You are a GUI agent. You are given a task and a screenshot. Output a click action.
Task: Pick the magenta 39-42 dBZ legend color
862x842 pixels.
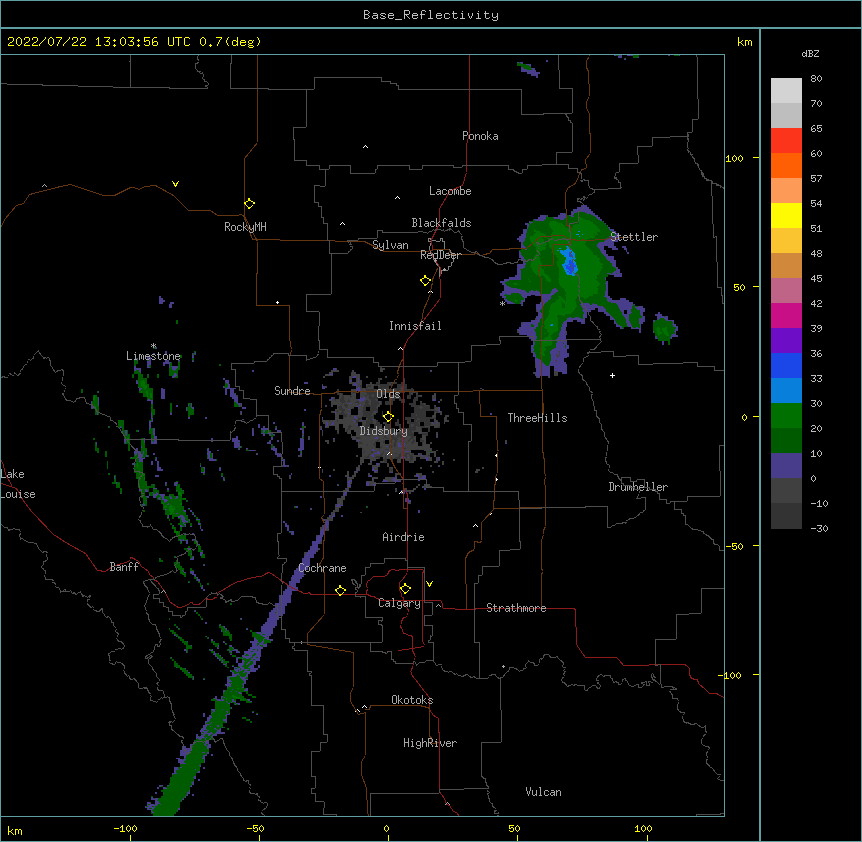(x=786, y=315)
